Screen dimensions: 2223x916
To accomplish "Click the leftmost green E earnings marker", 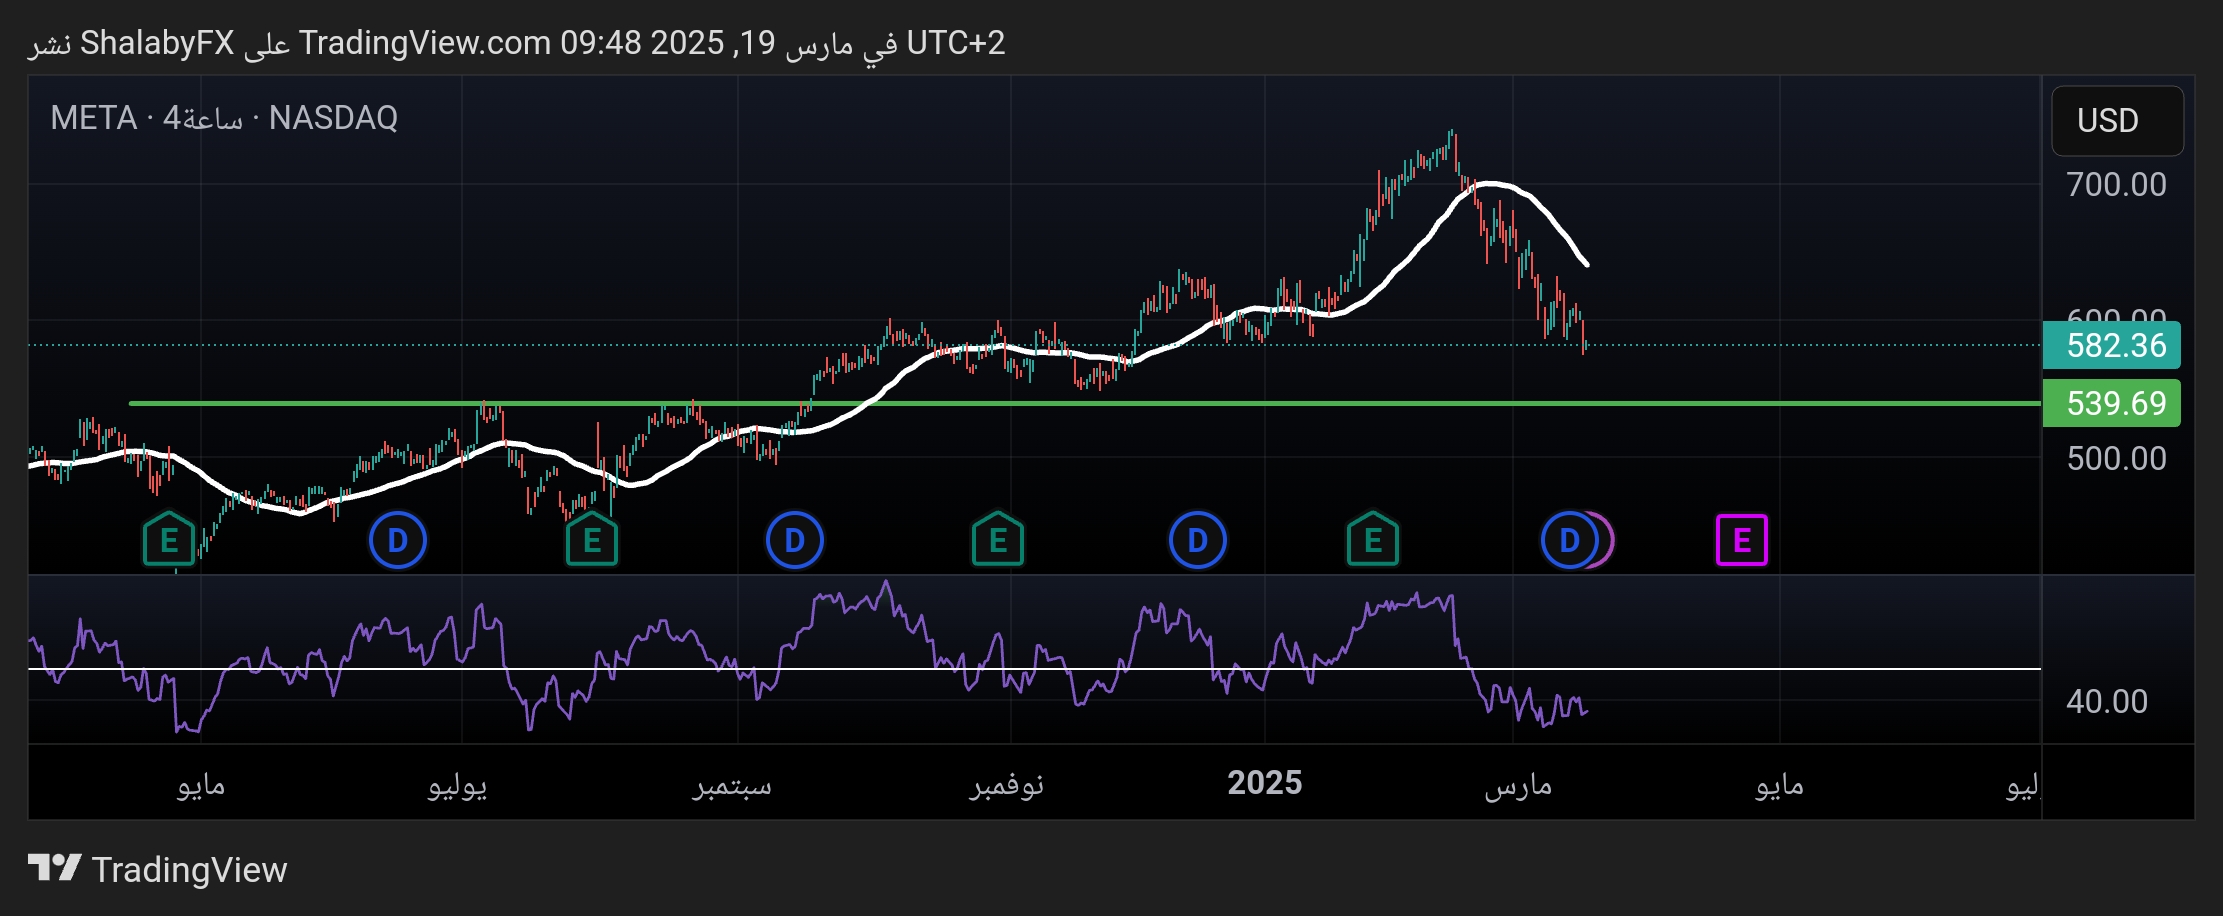I will [169, 540].
